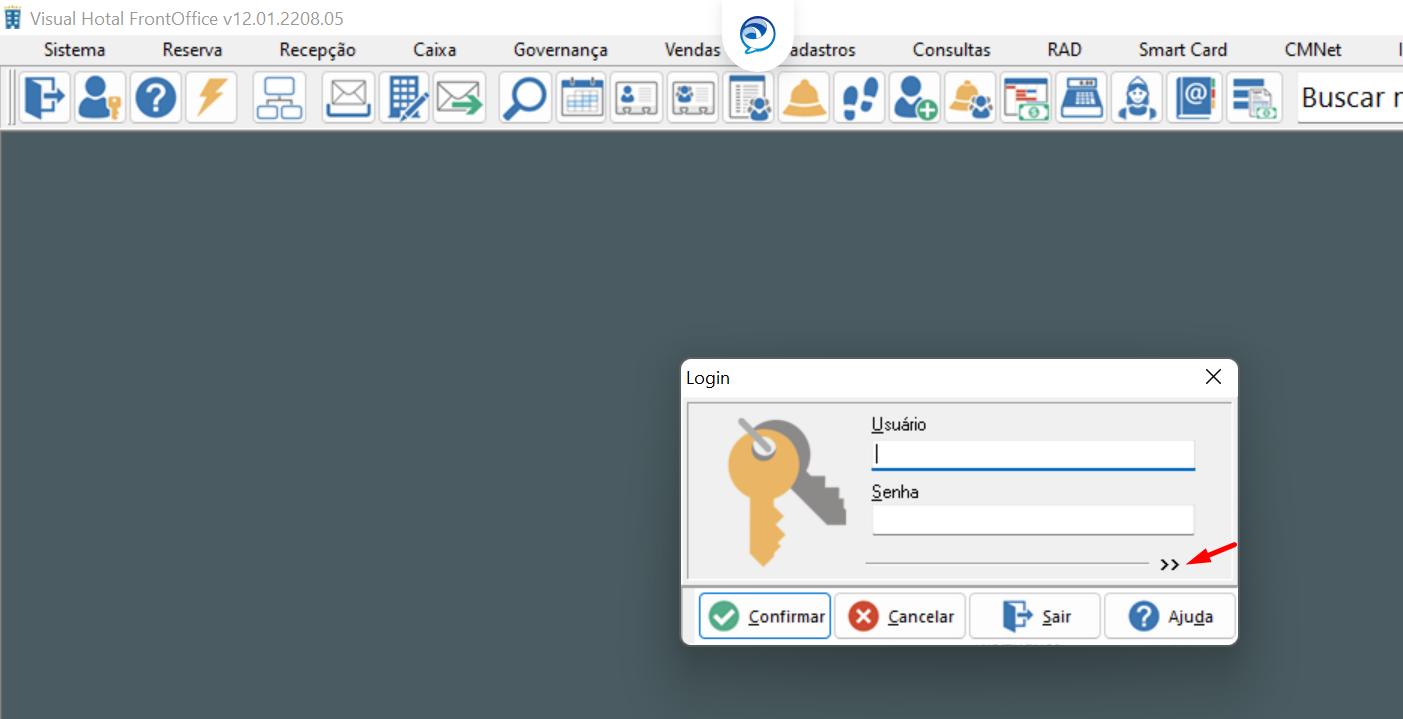Viewport: 1403px width, 719px height.
Task: Open the Reserva menu
Action: (192, 50)
